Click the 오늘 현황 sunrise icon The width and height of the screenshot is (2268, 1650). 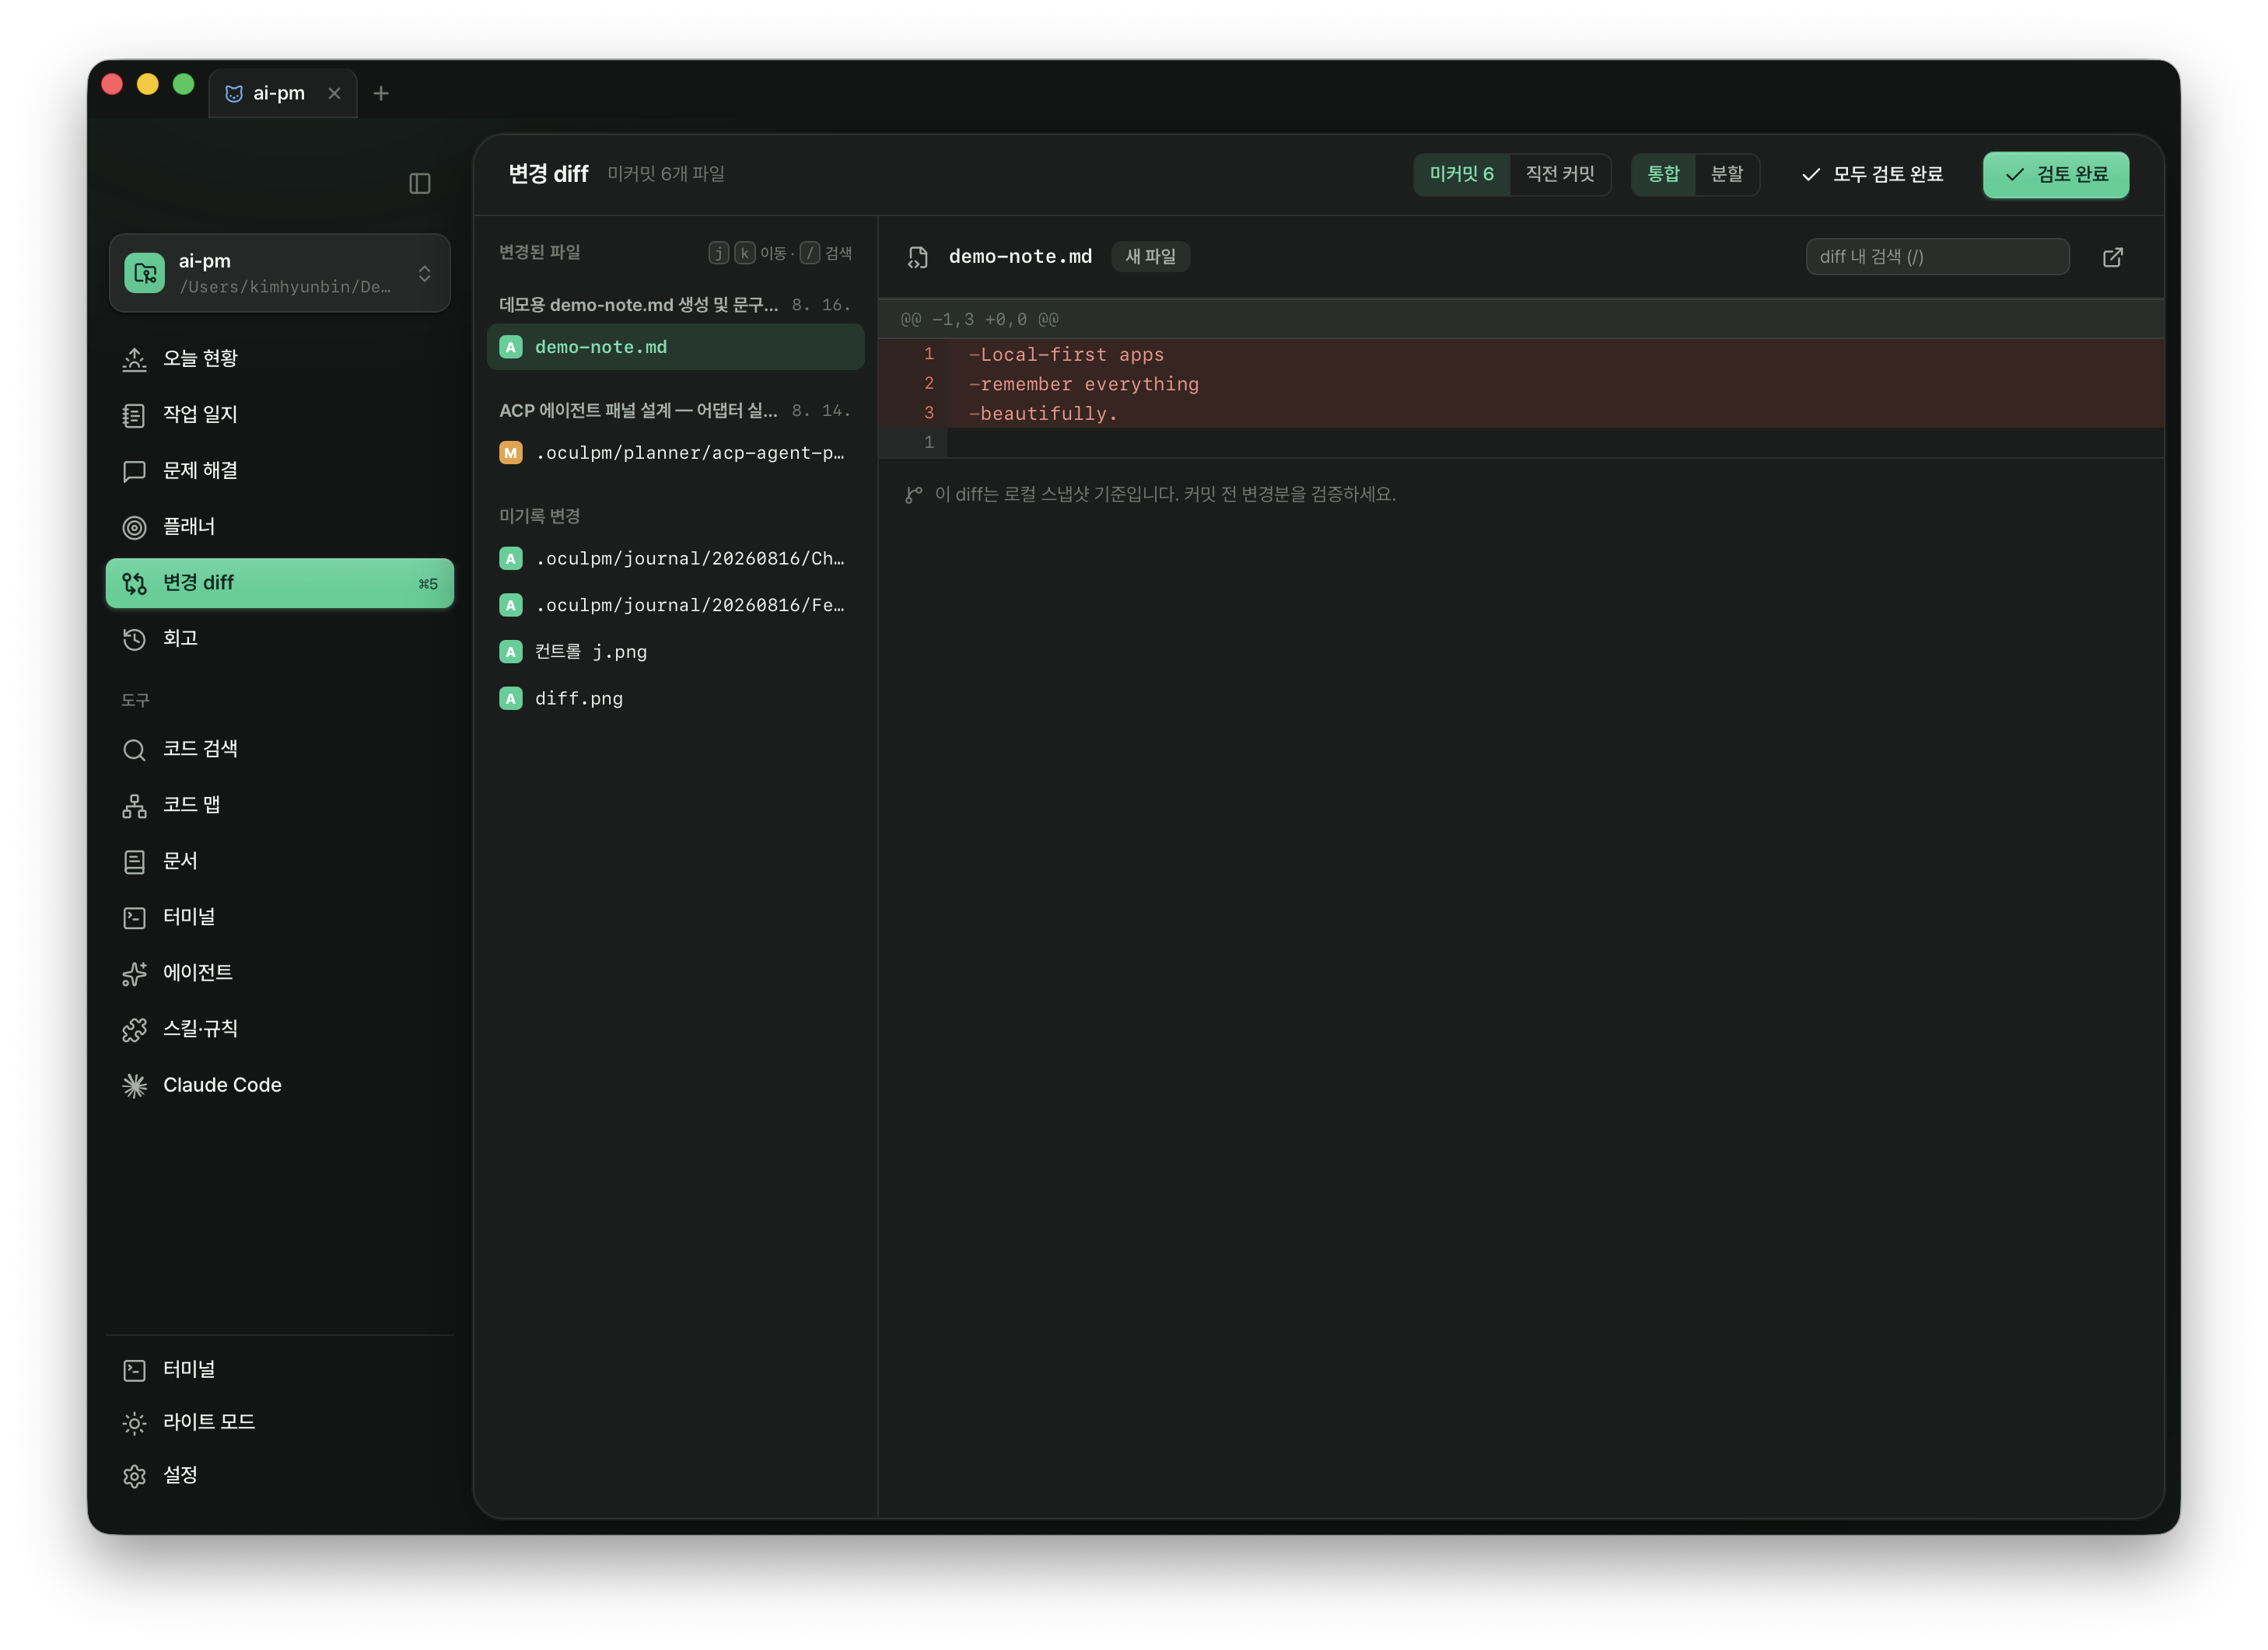134,359
